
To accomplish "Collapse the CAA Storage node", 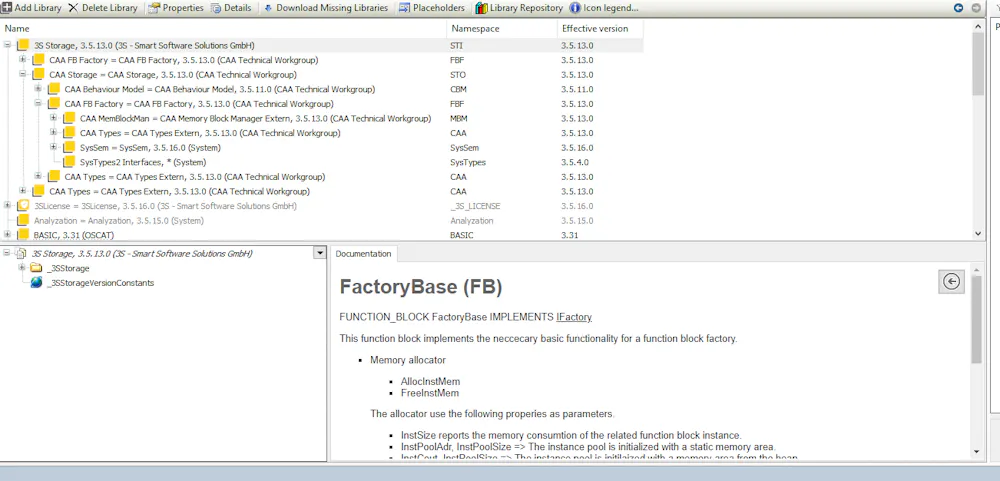I will (x=22, y=75).
